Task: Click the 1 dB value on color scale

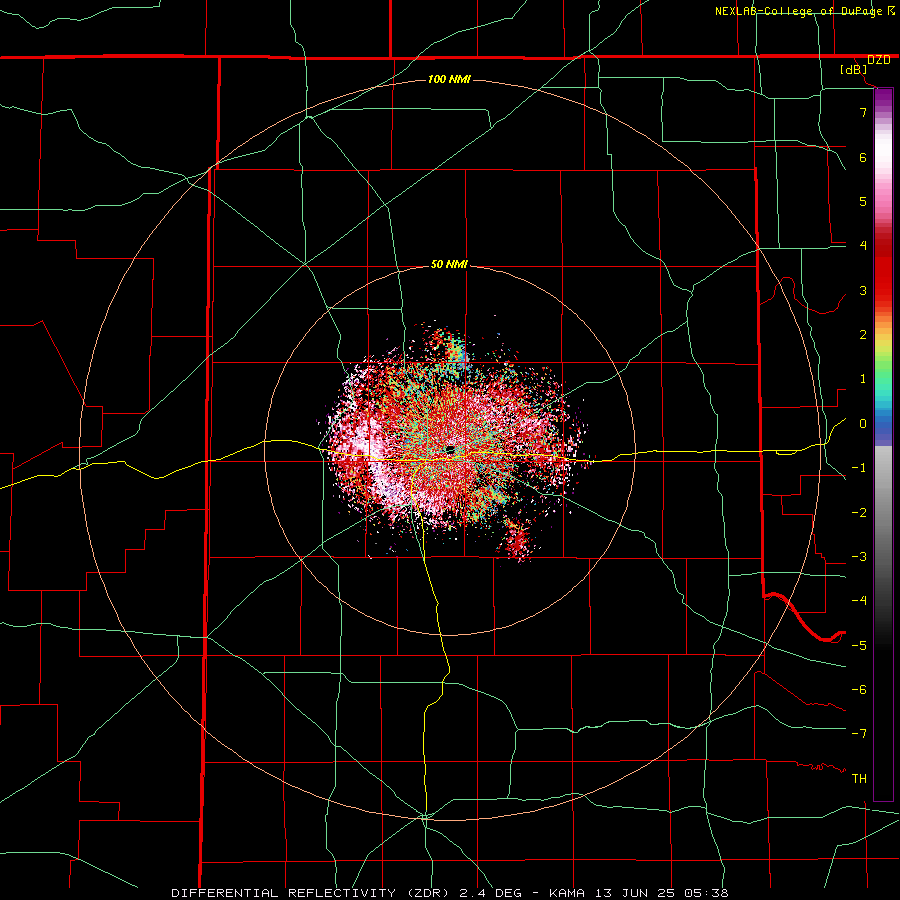Action: (863, 379)
